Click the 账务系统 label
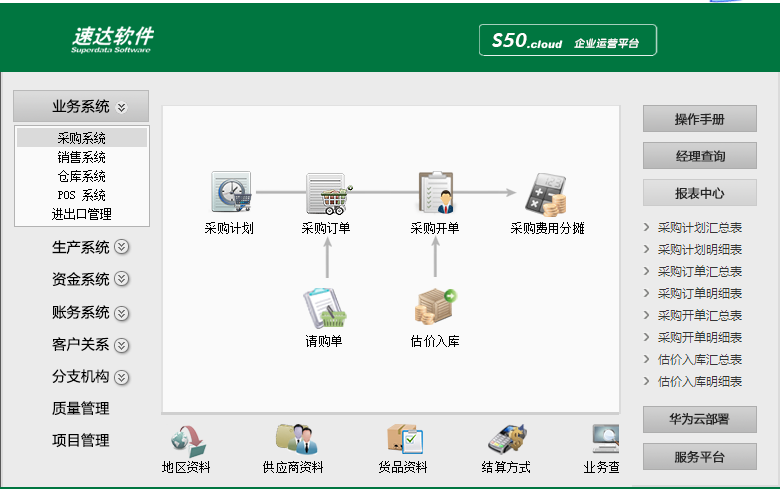The image size is (780, 489). click(x=81, y=312)
